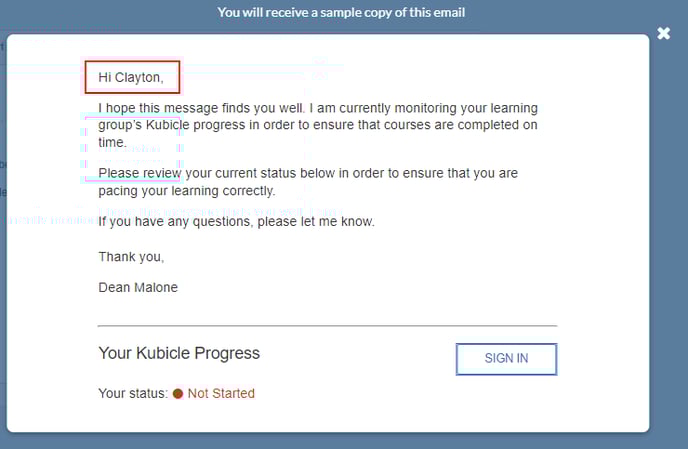Click the "Please review your current status" line
688x449 pixels.
tap(308, 173)
